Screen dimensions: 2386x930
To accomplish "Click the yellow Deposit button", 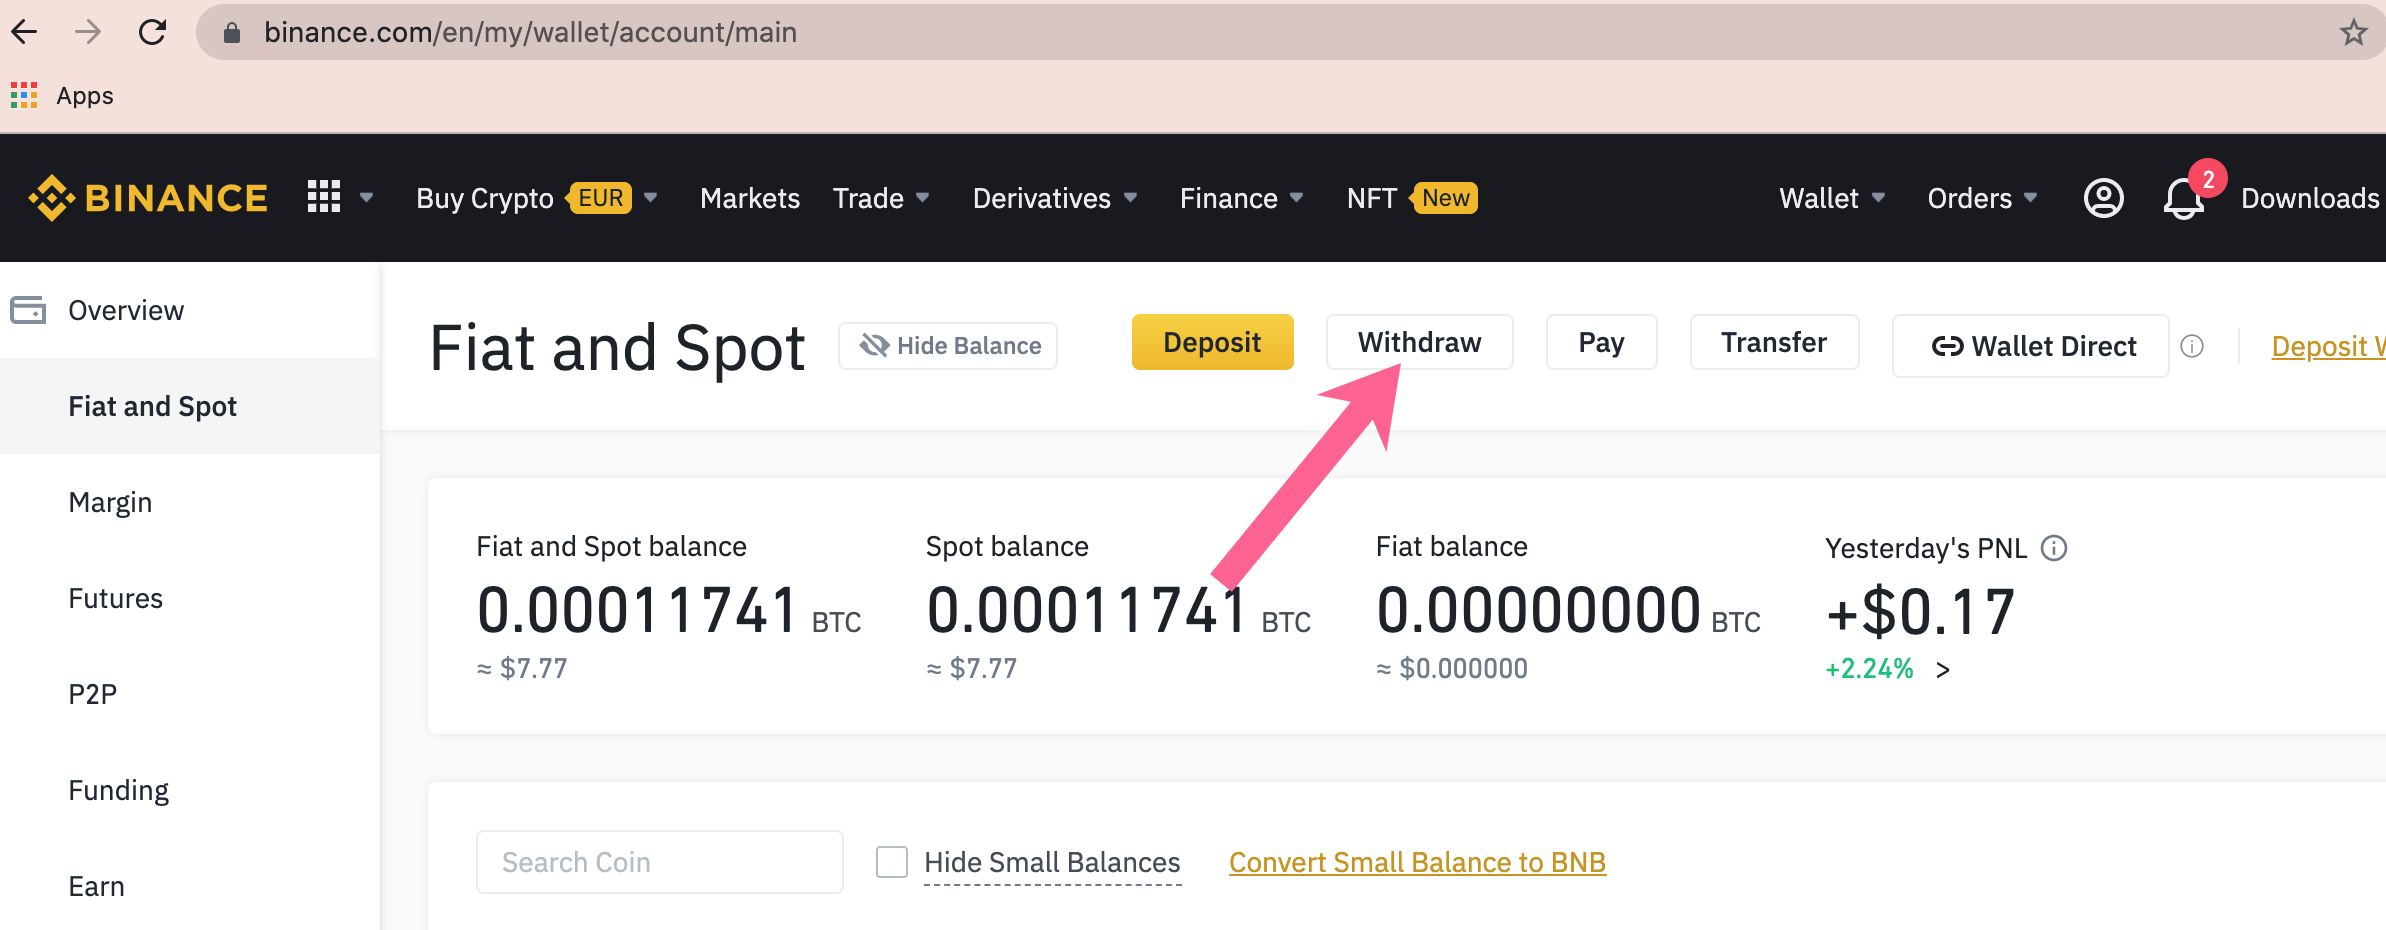I will [x=1212, y=342].
